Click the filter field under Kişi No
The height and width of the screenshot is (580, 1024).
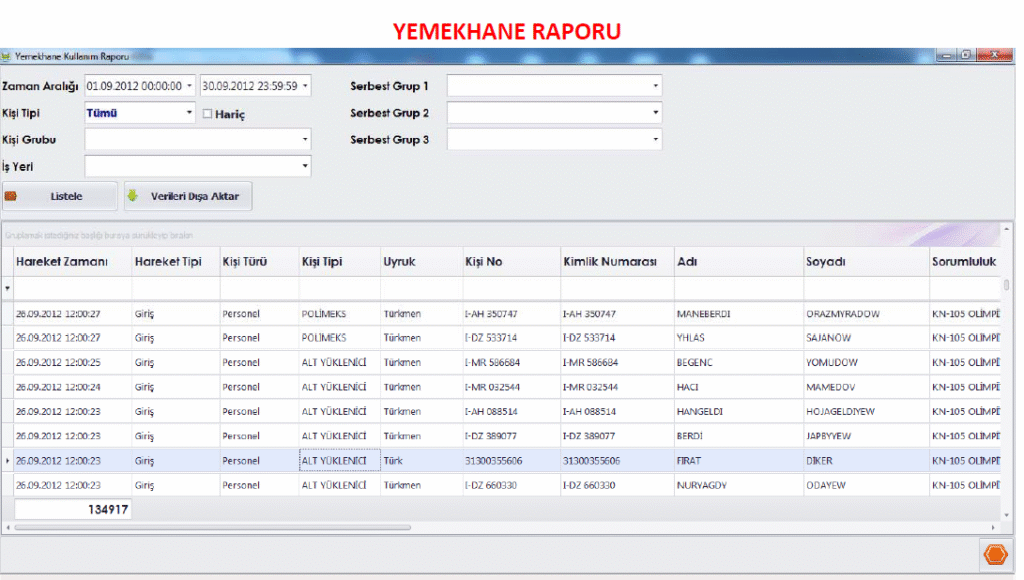509,288
